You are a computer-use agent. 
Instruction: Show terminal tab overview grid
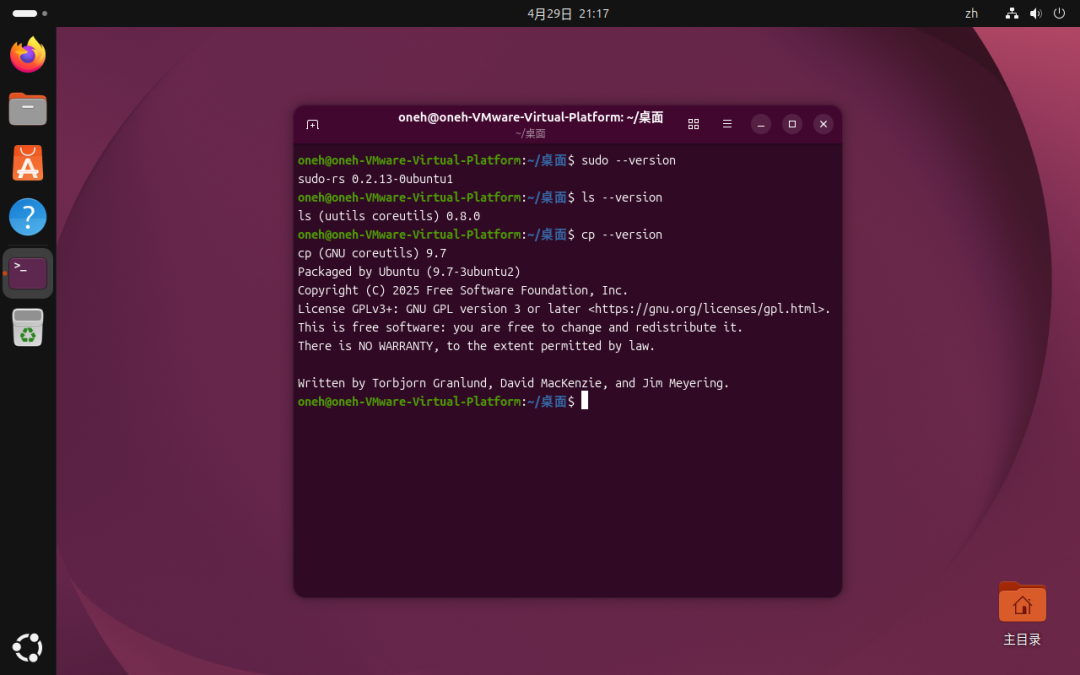point(694,124)
